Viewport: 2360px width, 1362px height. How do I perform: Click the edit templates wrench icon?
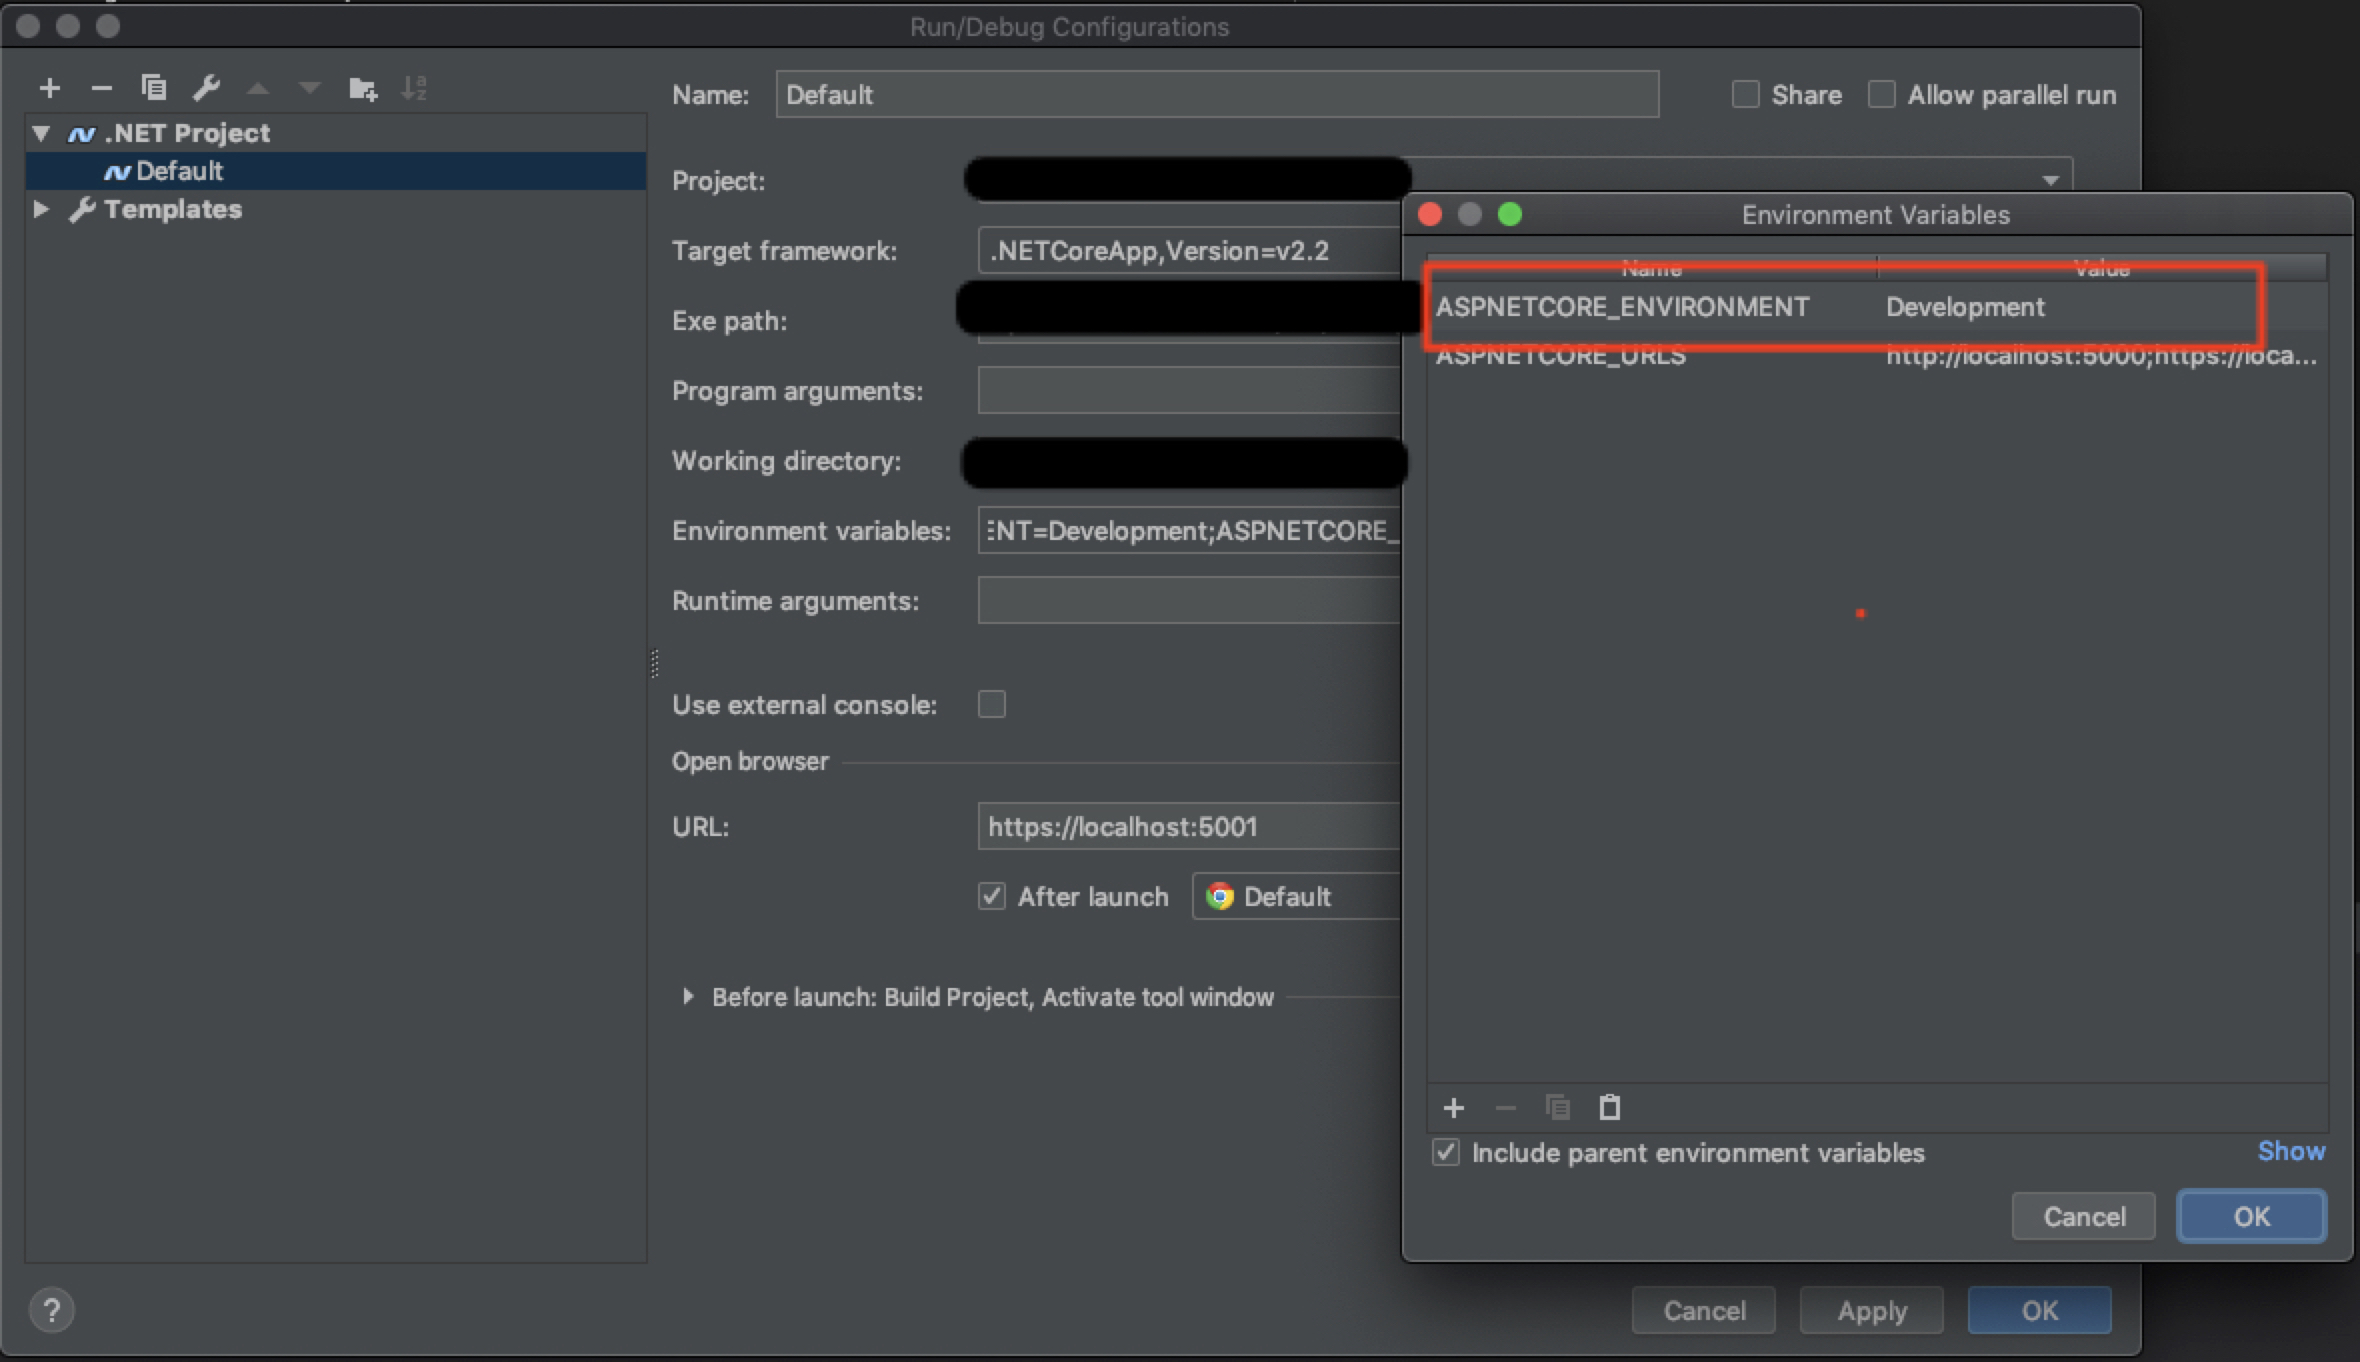coord(206,89)
